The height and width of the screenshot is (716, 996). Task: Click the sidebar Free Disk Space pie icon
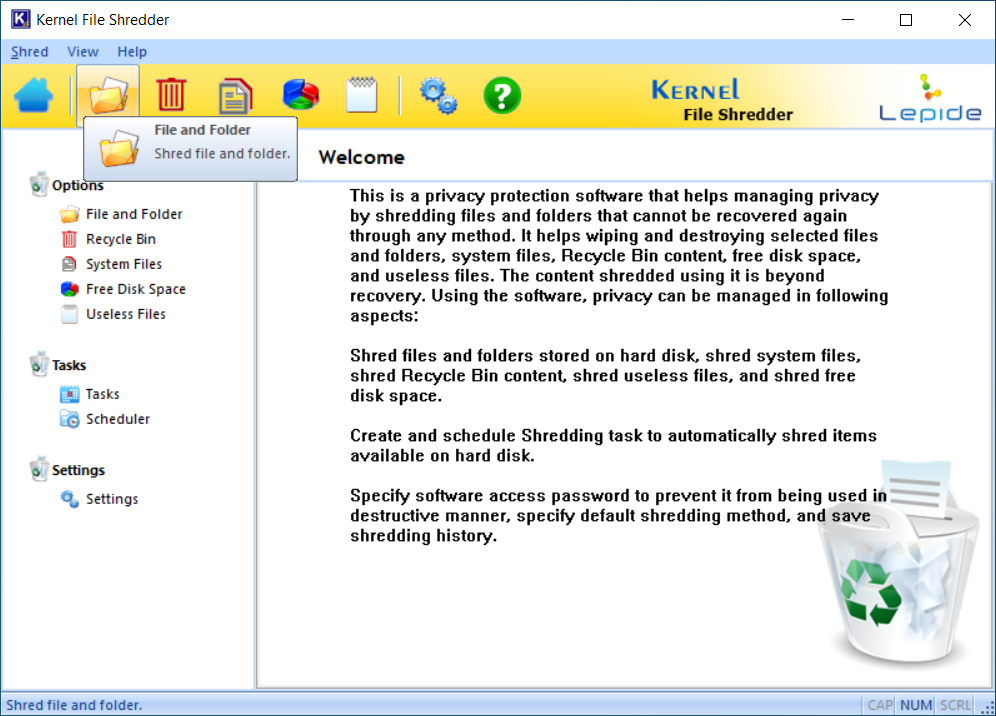[69, 289]
